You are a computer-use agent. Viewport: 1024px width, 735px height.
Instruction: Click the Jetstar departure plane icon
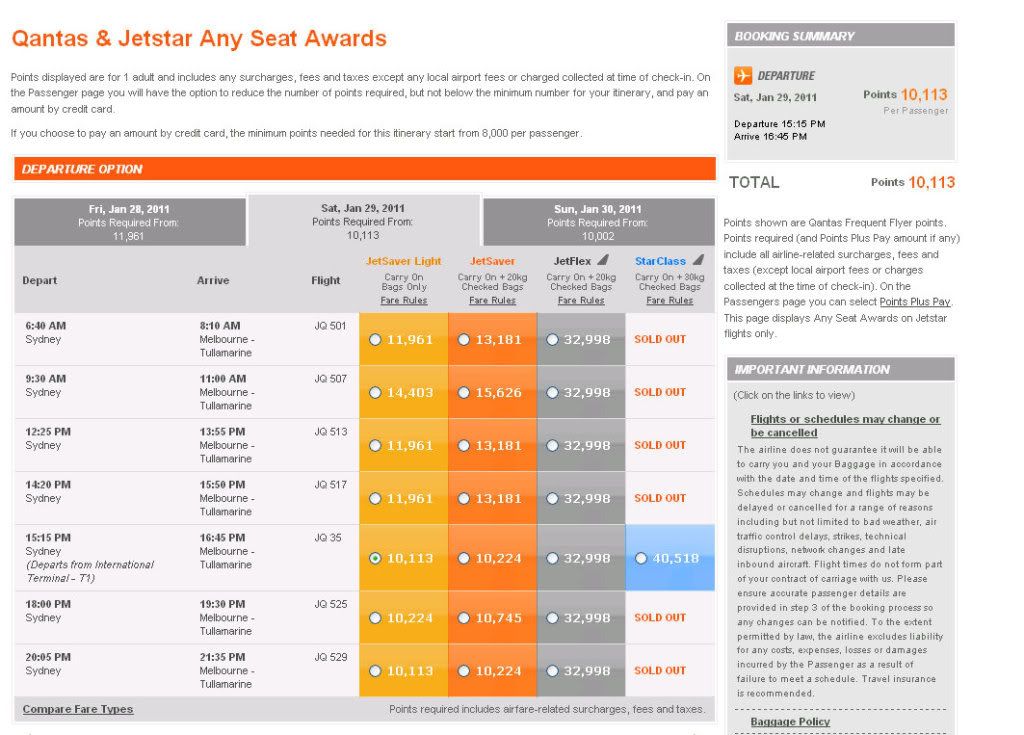coord(743,75)
